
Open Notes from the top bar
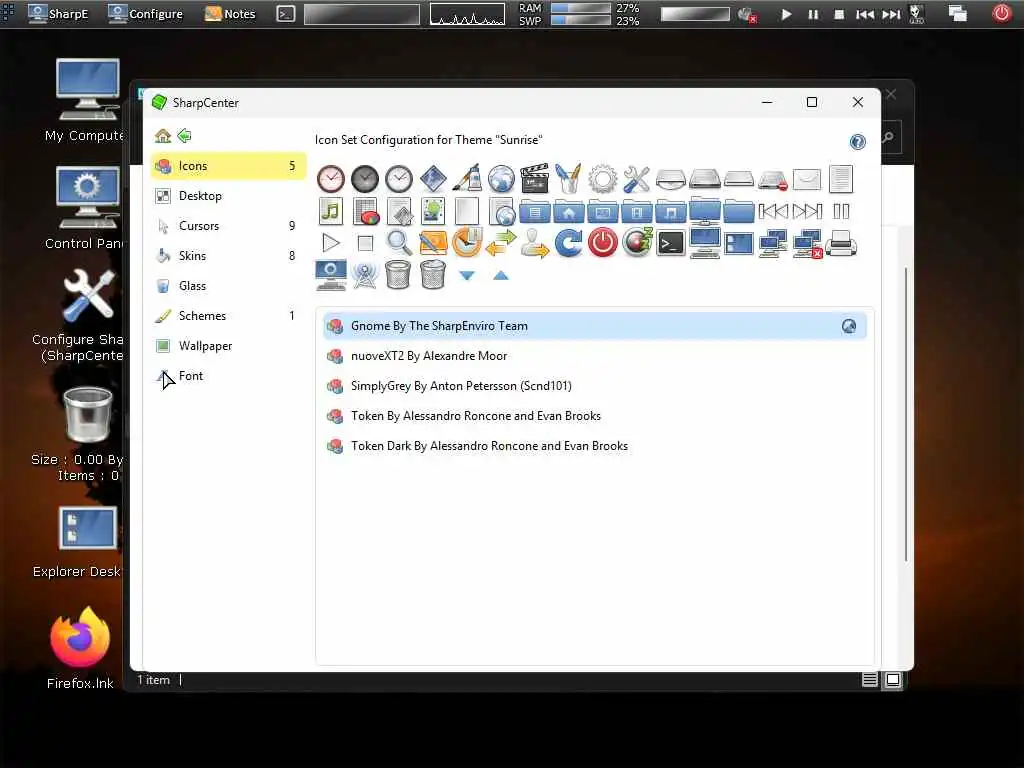coord(231,14)
